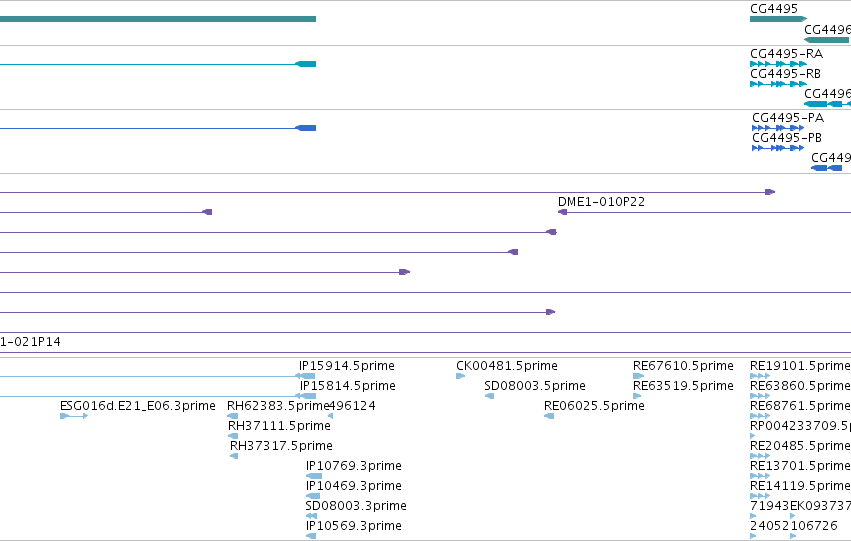
Task: Select the glyph beneath IP15914.5prime
Action: click(305, 376)
